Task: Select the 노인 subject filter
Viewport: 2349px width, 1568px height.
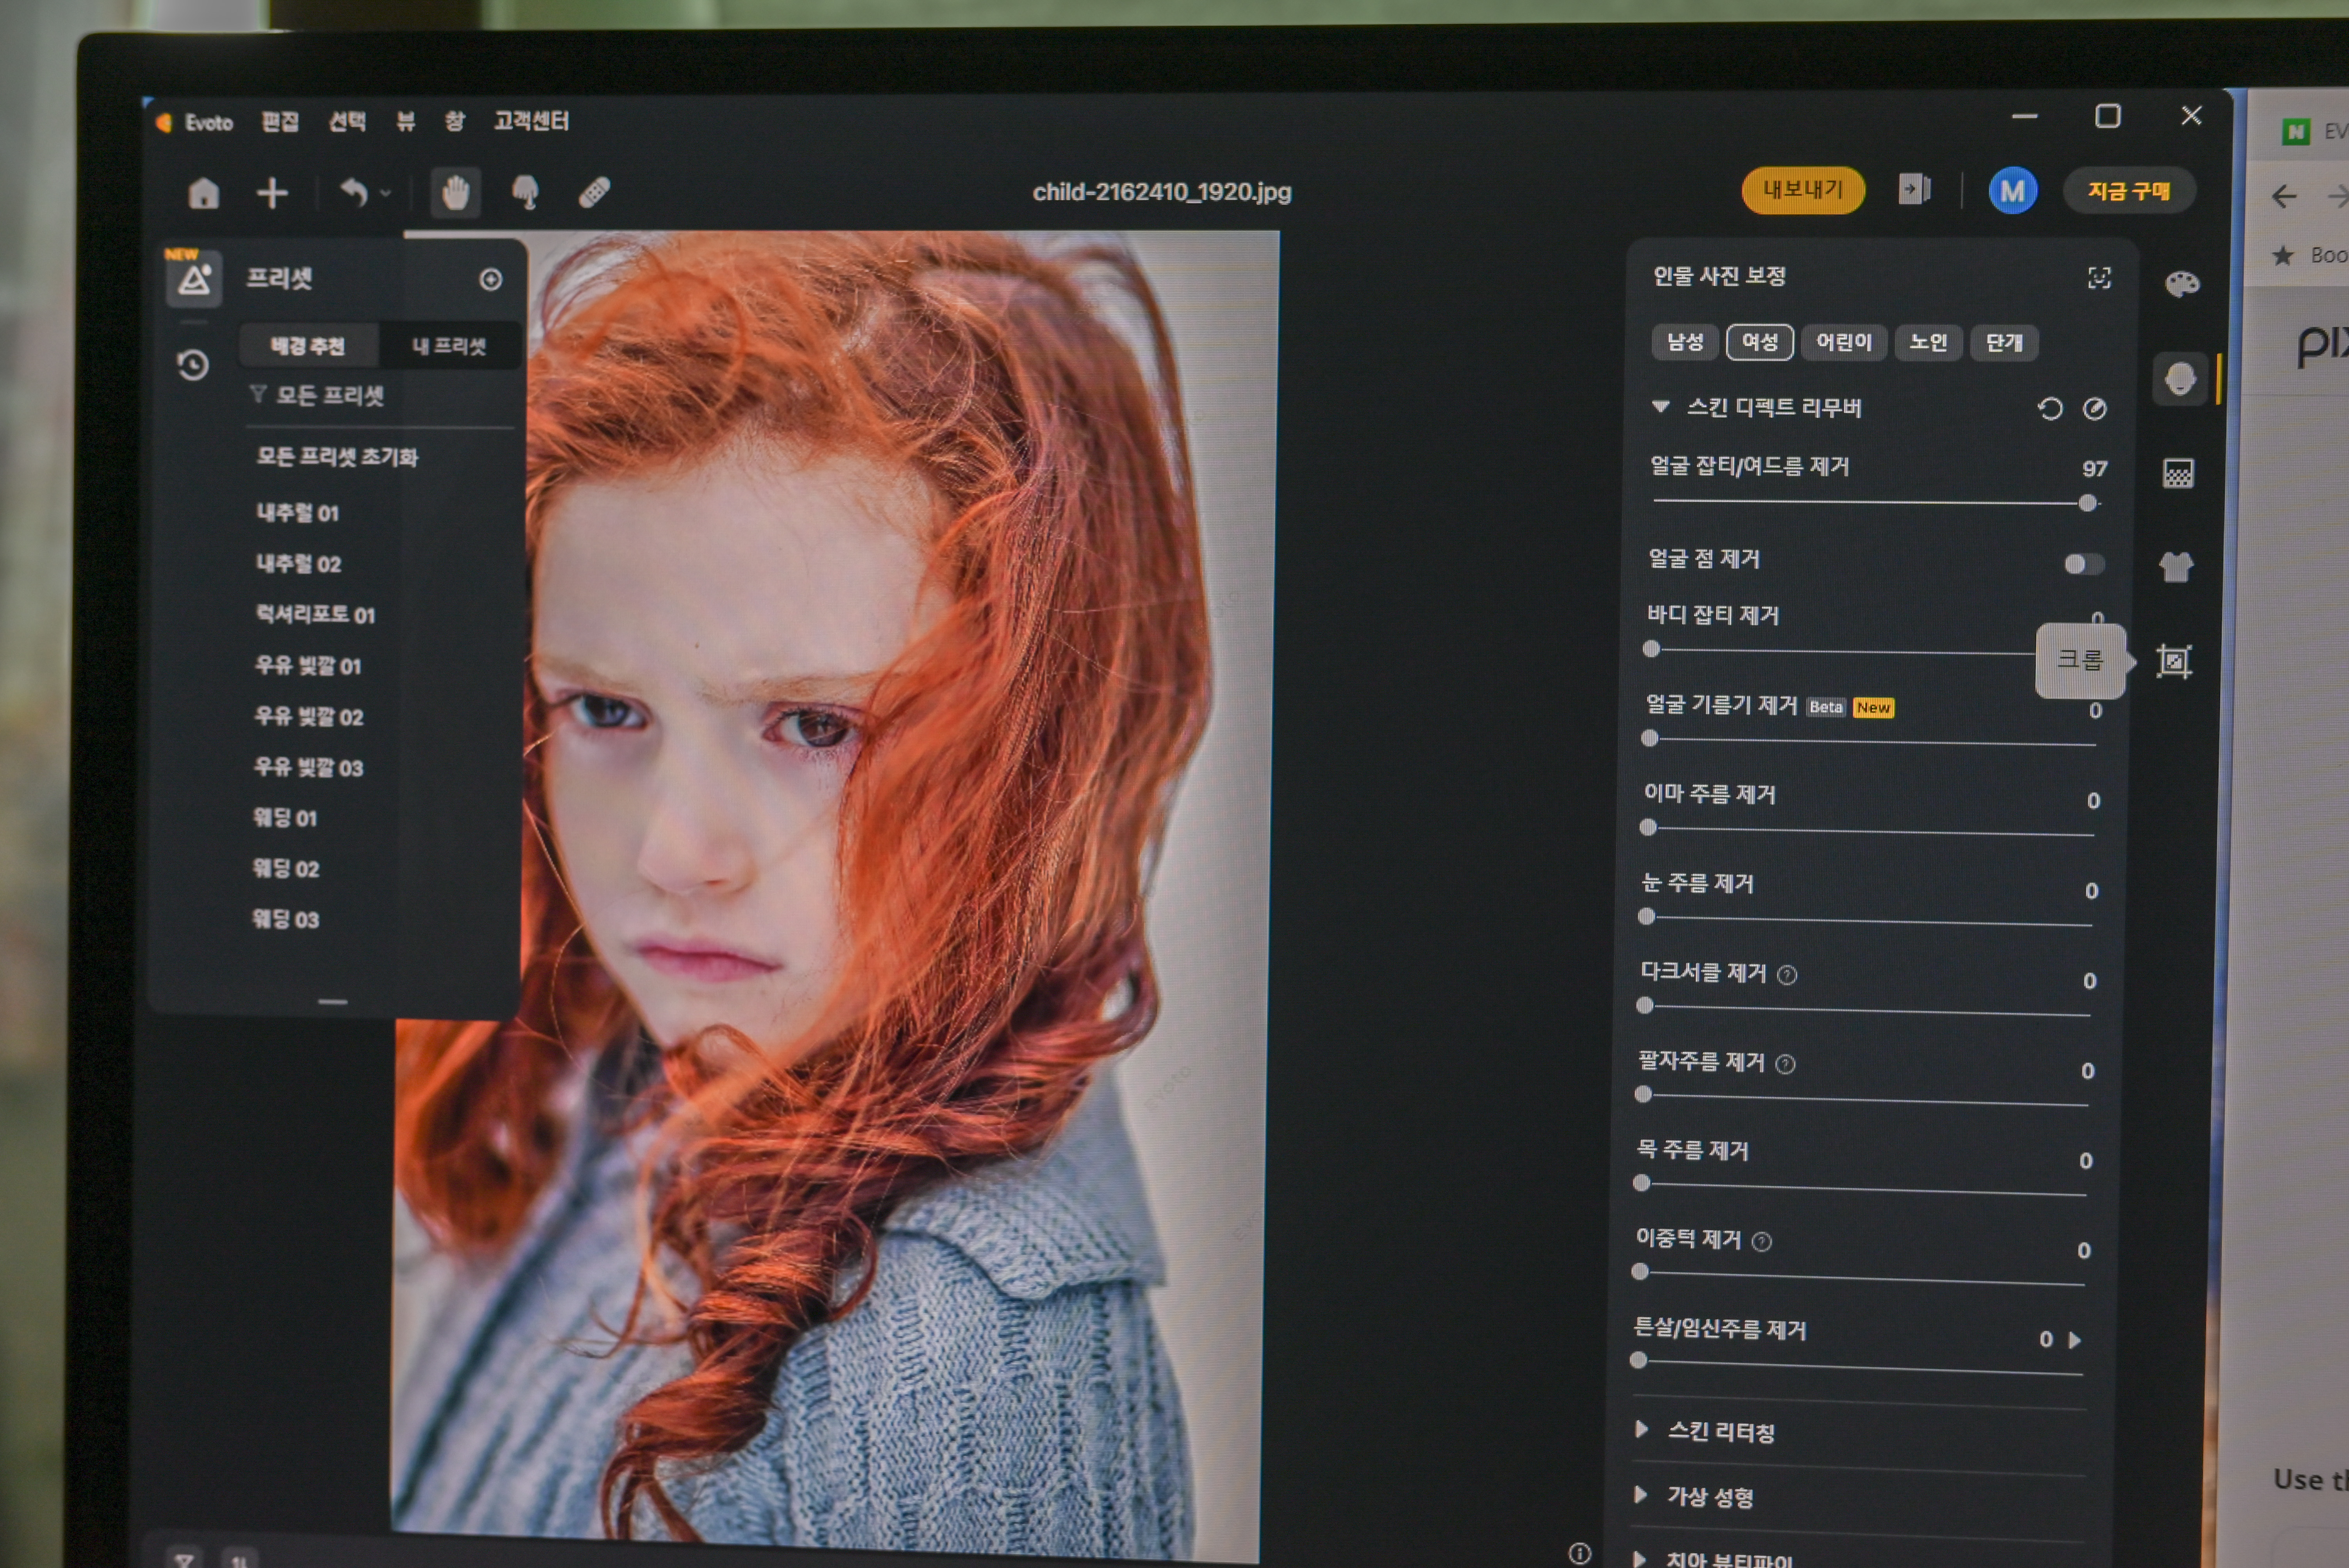Action: click(x=1928, y=343)
